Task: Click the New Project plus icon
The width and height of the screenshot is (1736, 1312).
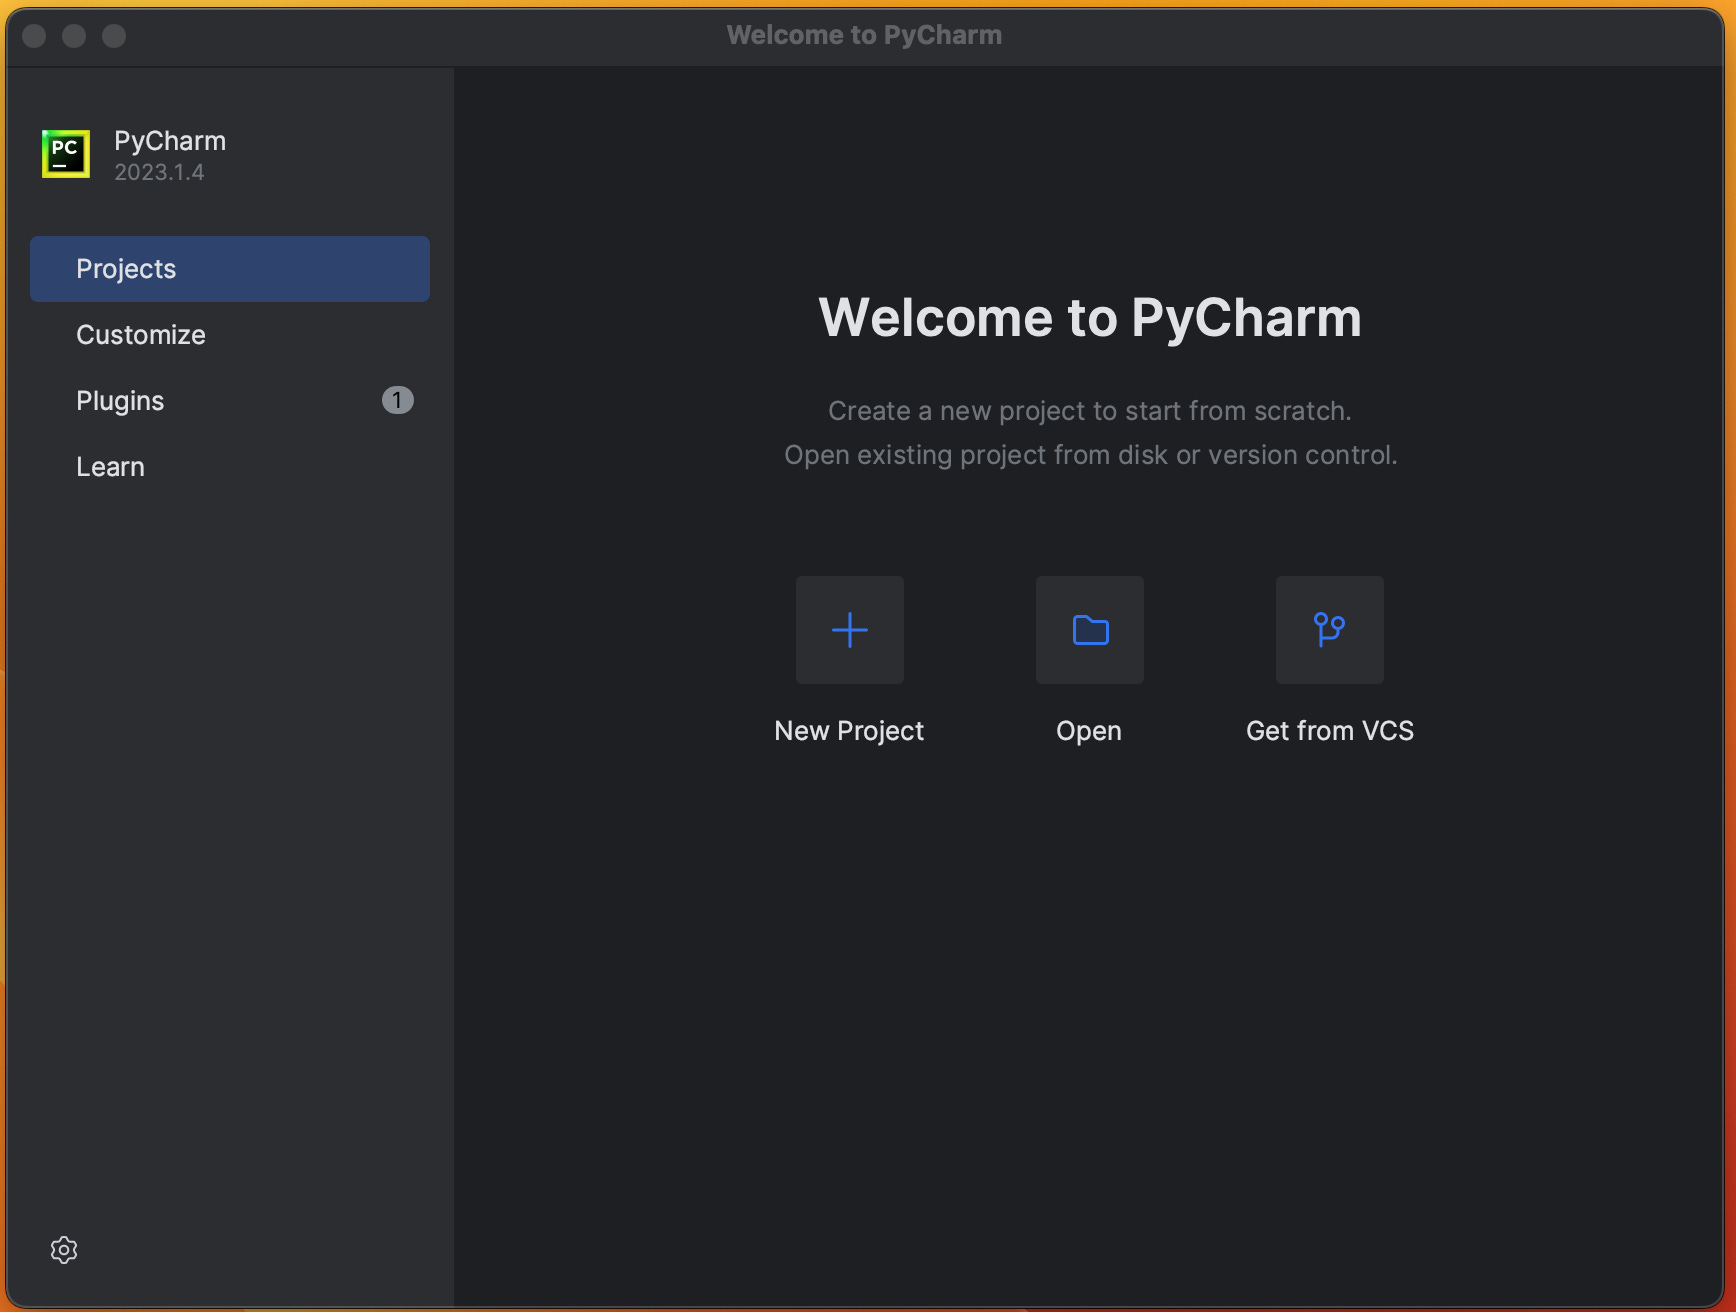Action: (850, 630)
